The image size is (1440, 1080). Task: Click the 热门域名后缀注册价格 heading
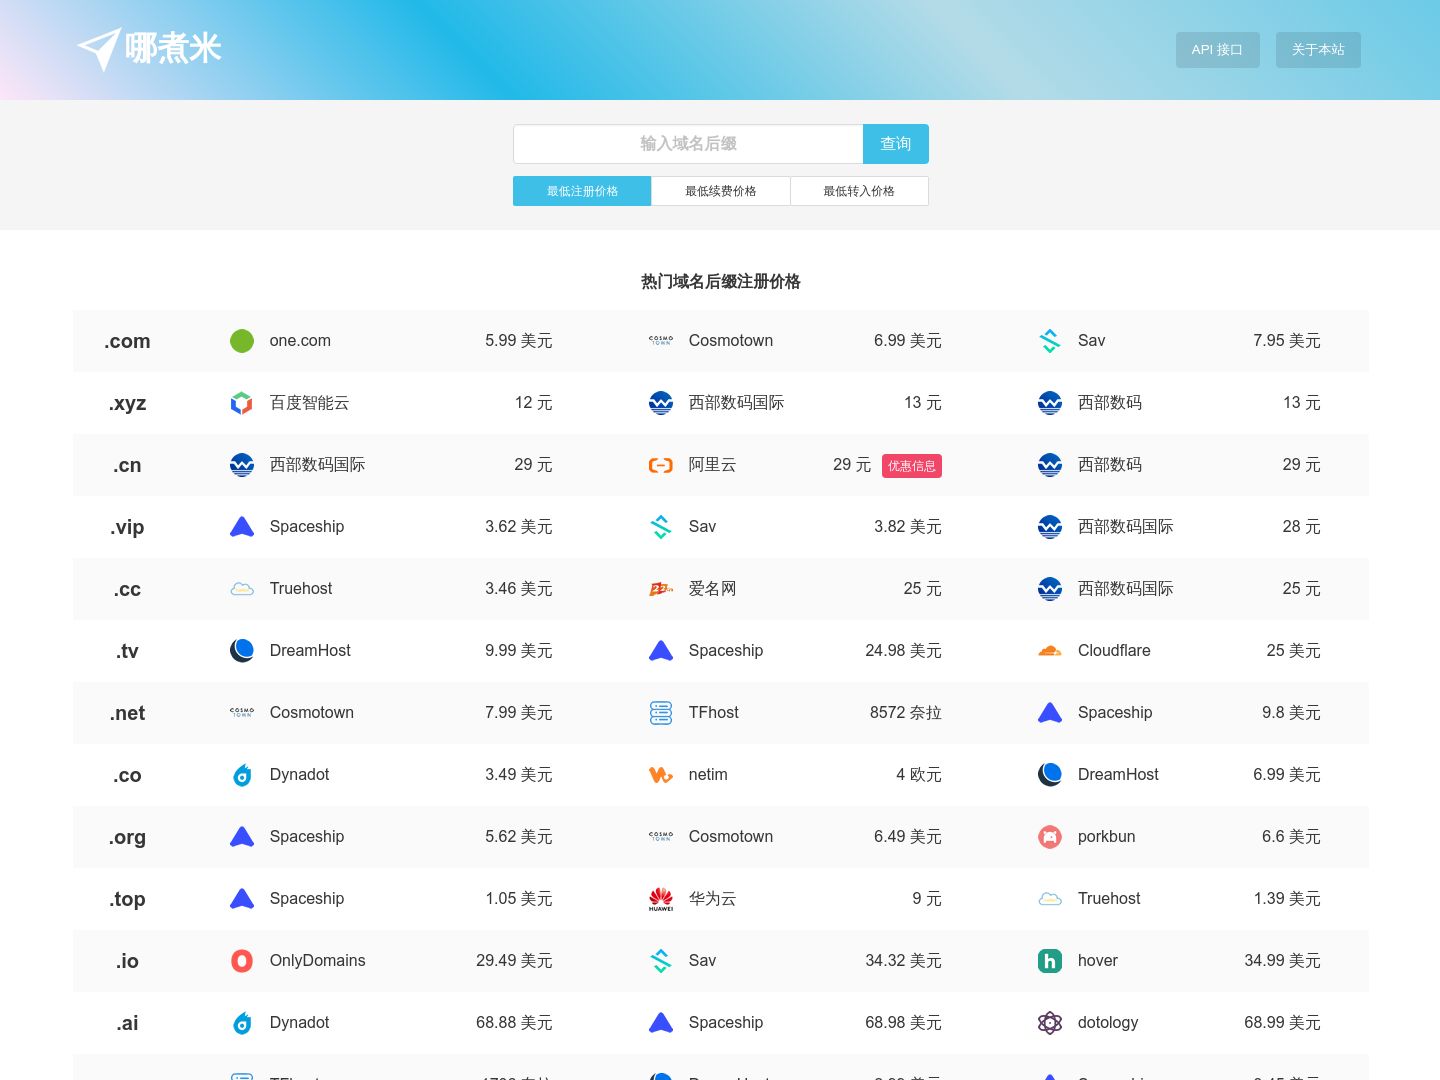[x=721, y=282]
